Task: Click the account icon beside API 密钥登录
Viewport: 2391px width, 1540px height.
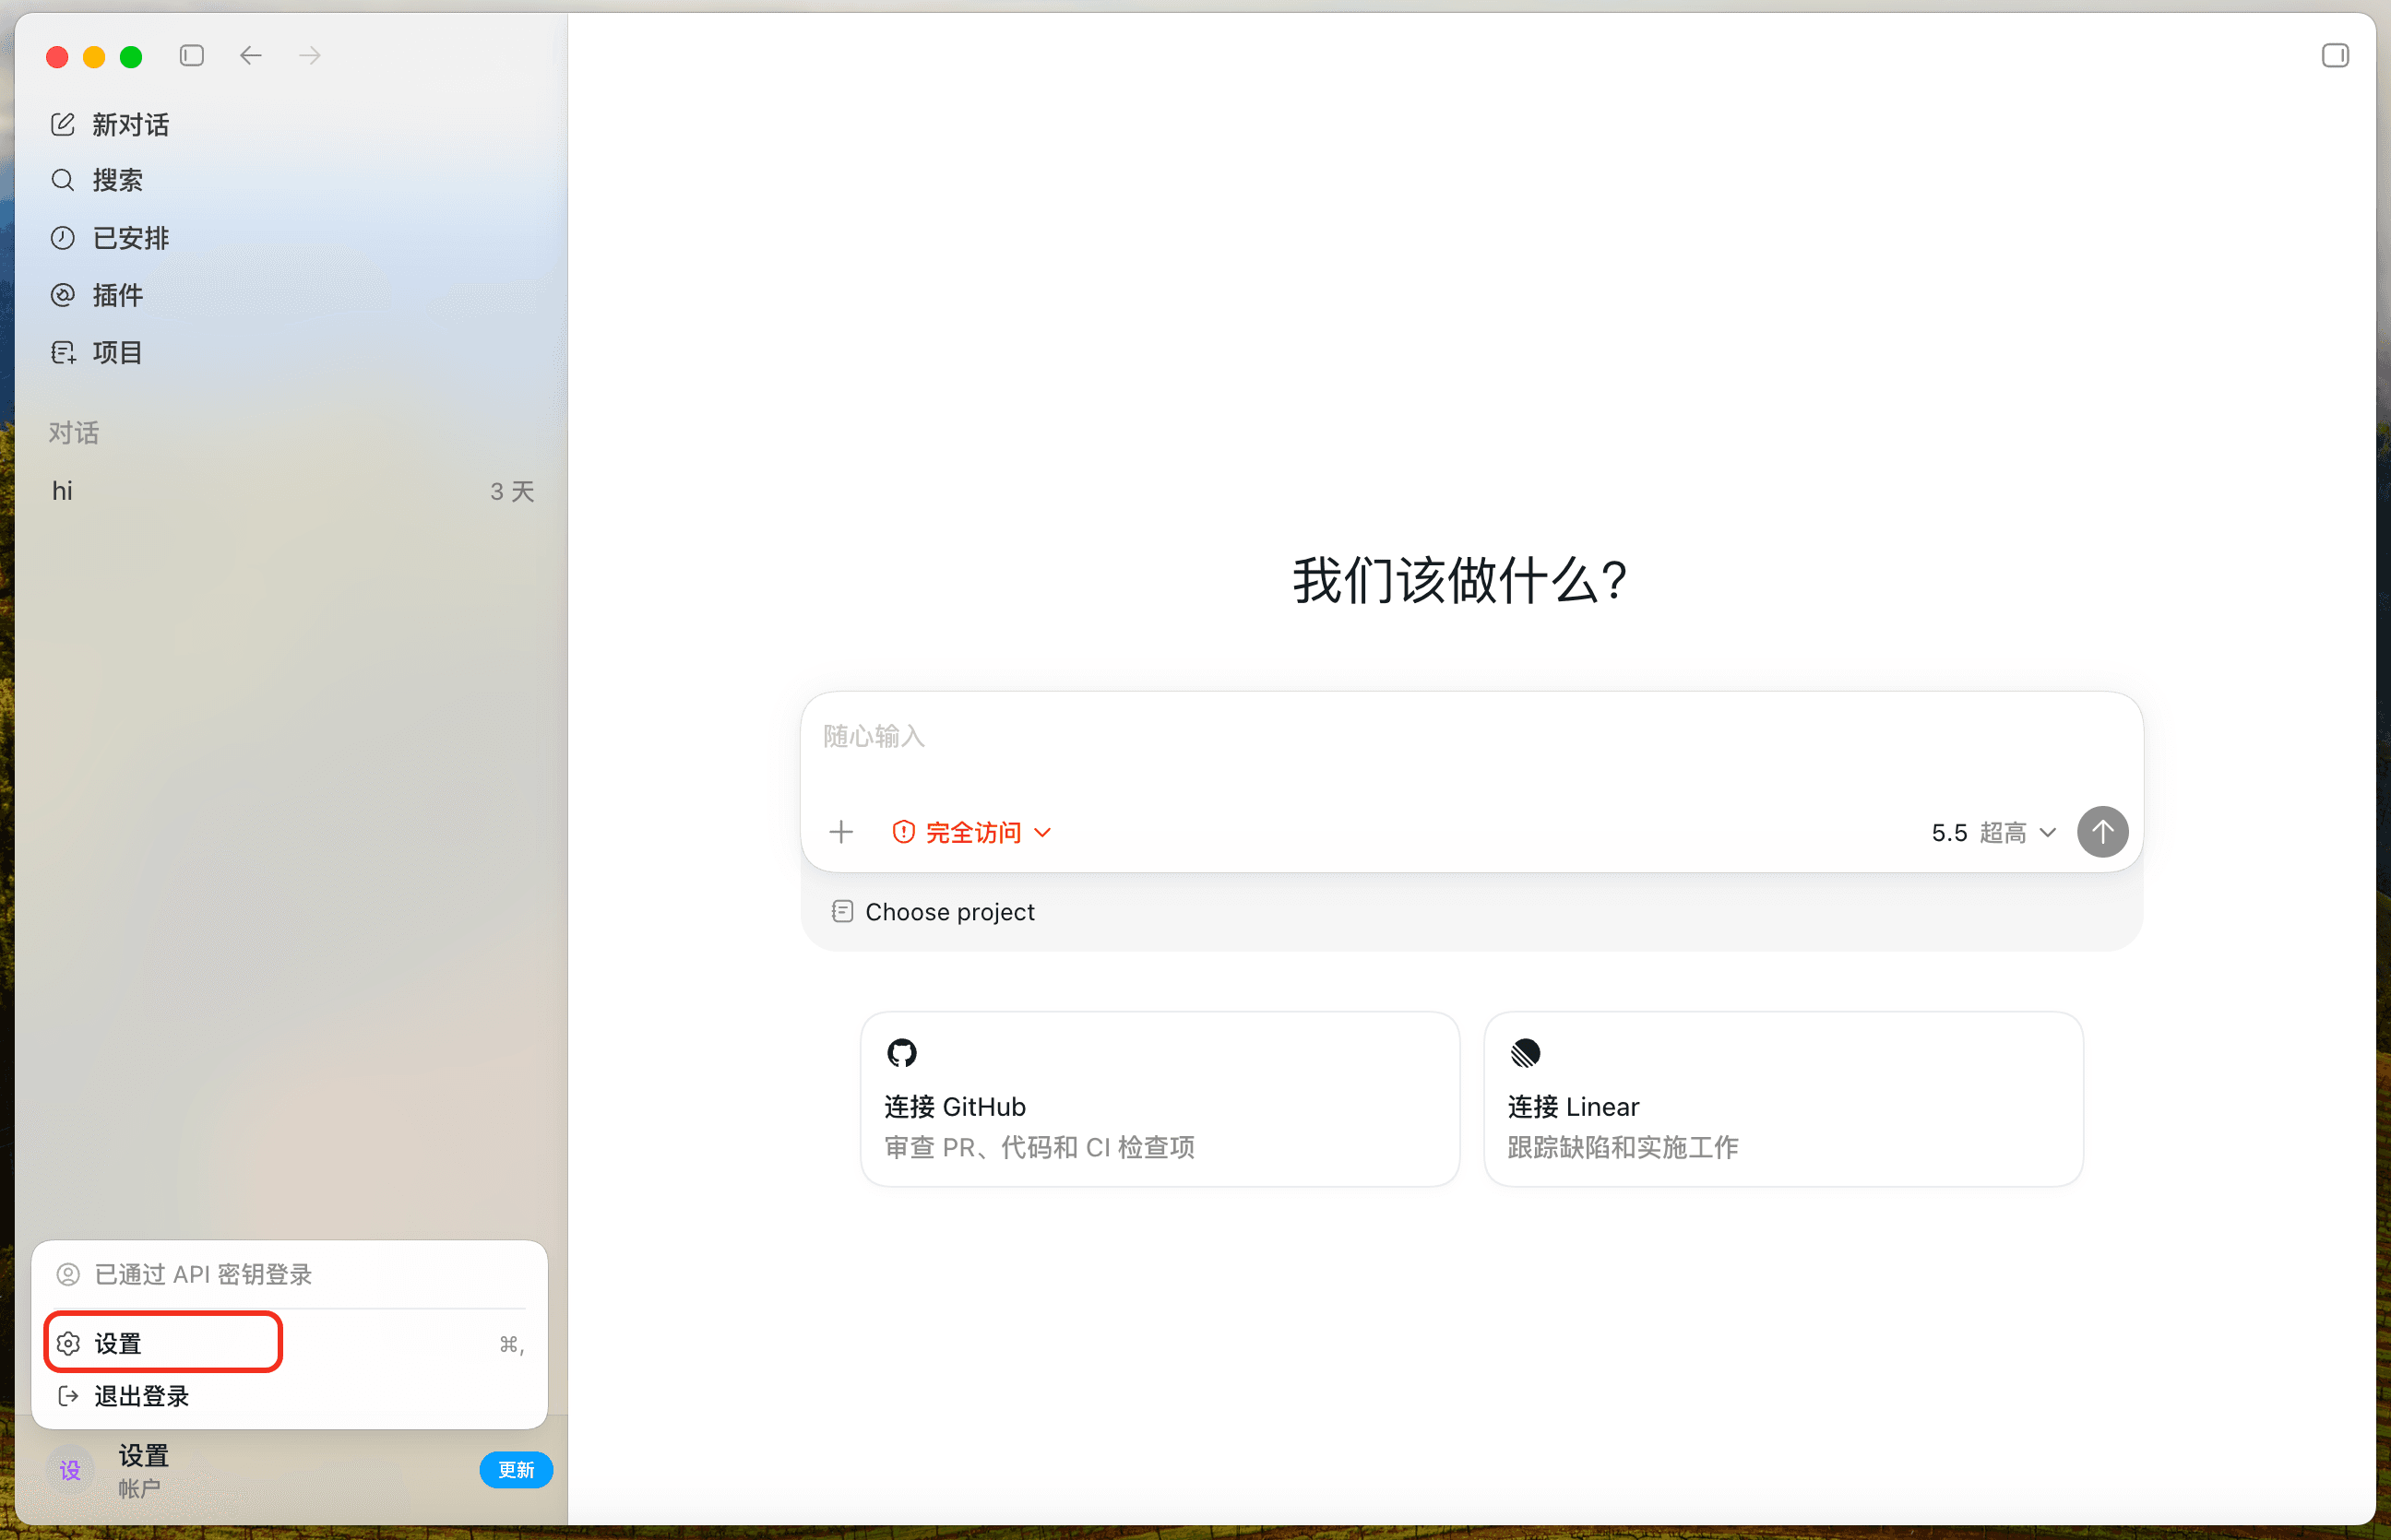Action: click(68, 1274)
